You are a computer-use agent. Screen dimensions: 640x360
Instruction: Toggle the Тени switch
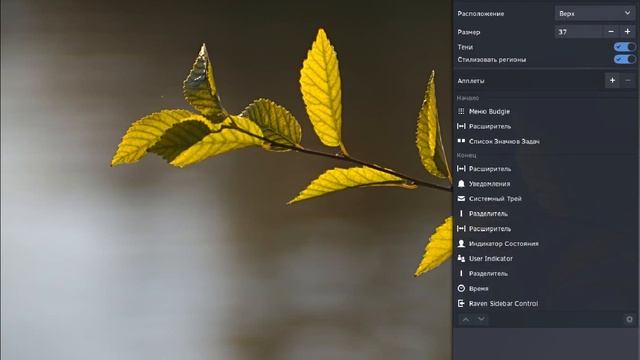624,47
